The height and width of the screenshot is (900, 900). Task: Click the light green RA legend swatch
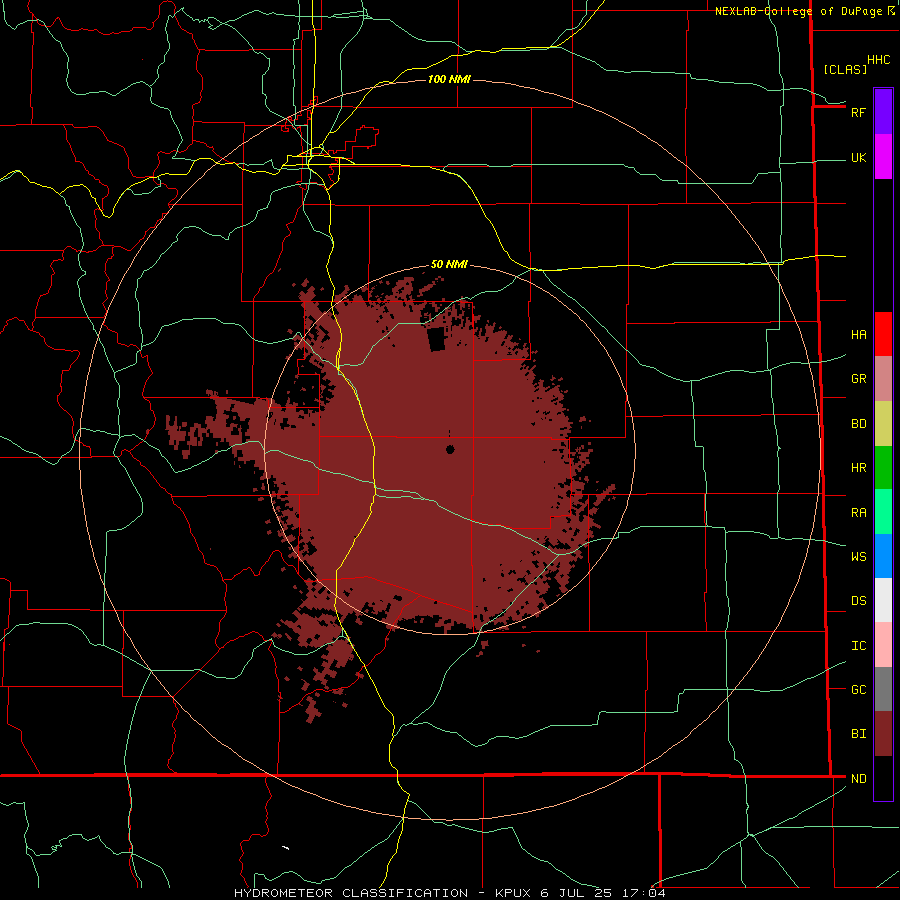pyautogui.click(x=883, y=512)
